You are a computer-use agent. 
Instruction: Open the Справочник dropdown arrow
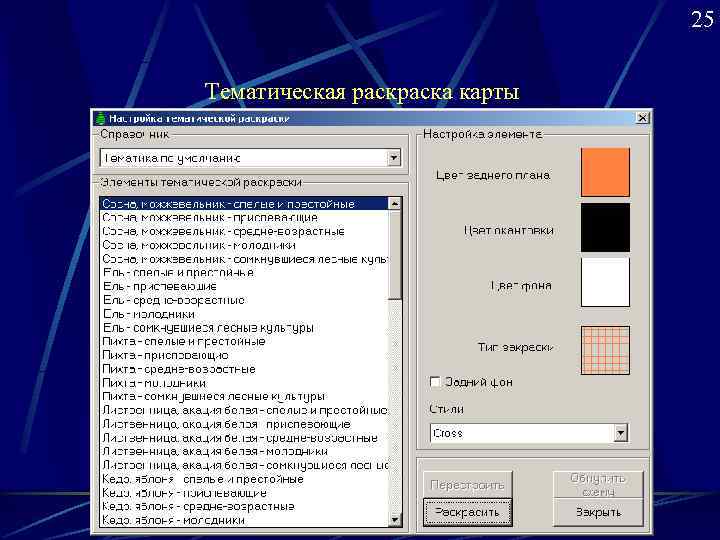pyautogui.click(x=394, y=158)
